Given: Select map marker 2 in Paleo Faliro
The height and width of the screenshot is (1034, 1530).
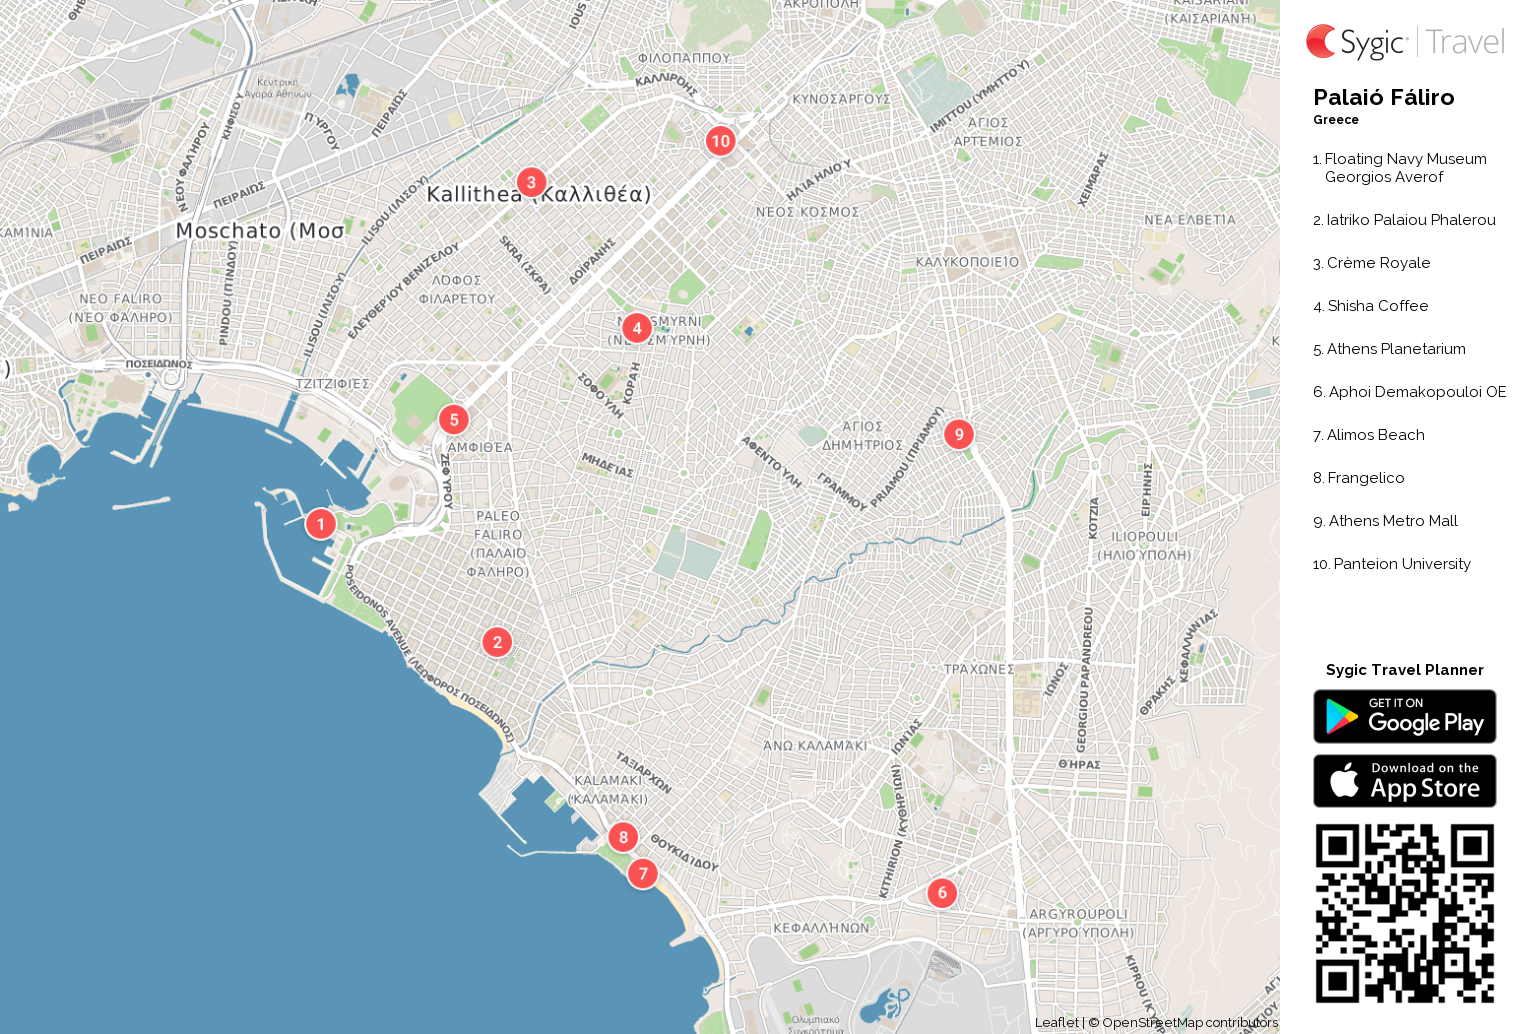Looking at the screenshot, I should (x=497, y=642).
